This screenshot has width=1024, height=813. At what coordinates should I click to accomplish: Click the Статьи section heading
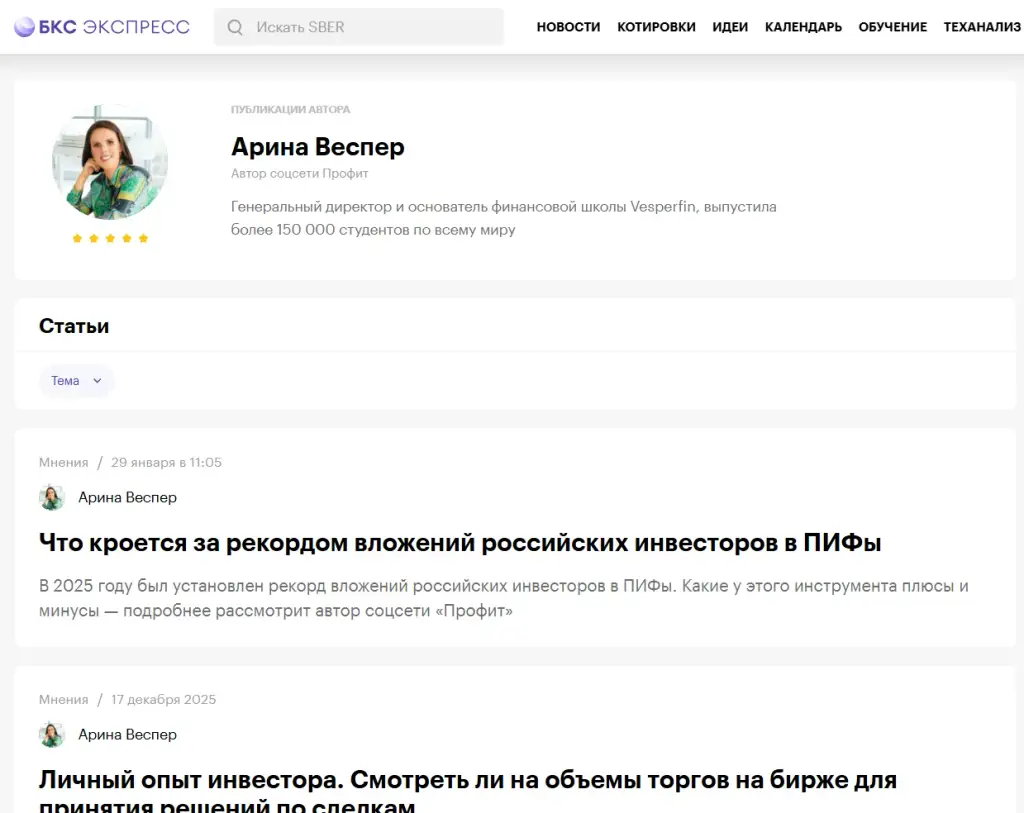coord(74,326)
